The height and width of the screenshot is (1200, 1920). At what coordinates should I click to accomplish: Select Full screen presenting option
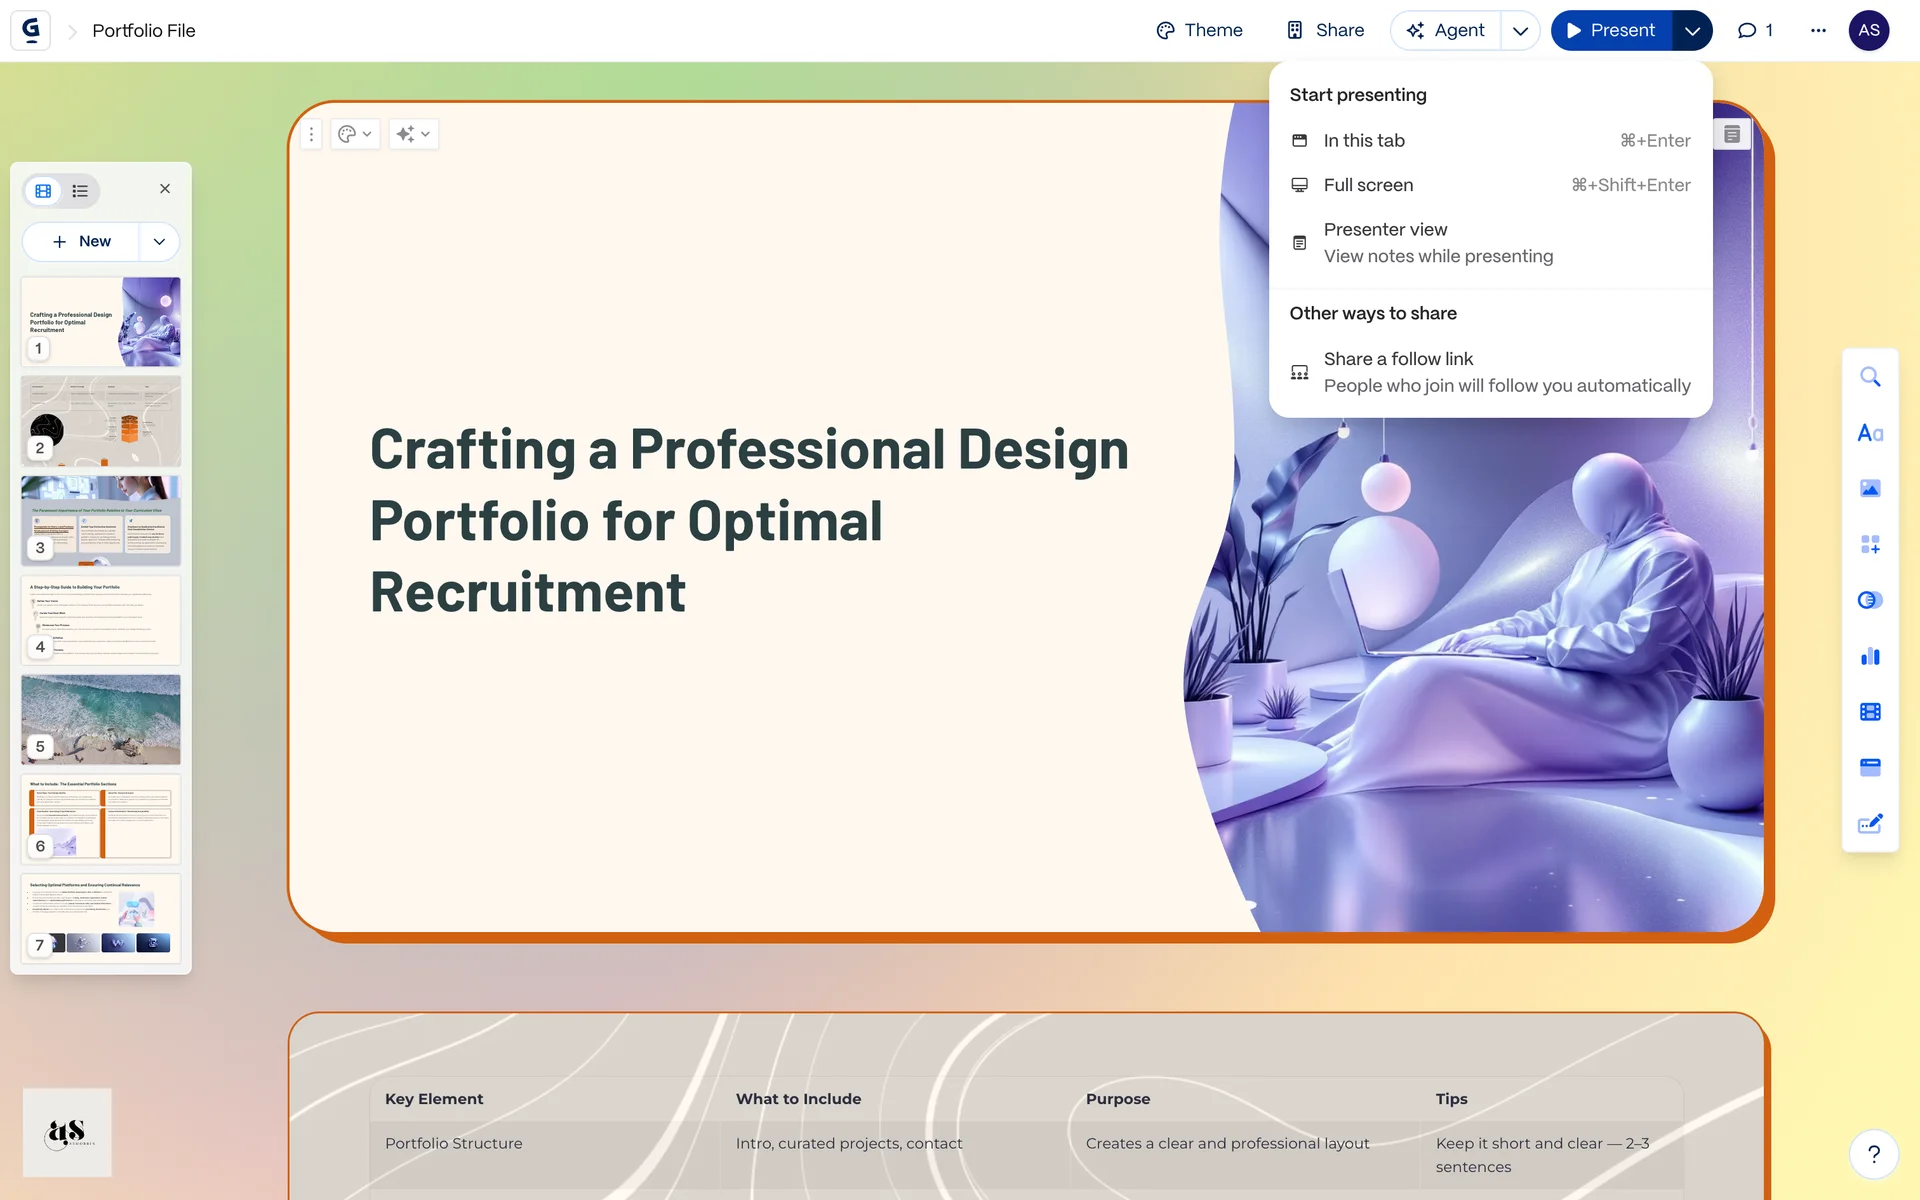1368,185
